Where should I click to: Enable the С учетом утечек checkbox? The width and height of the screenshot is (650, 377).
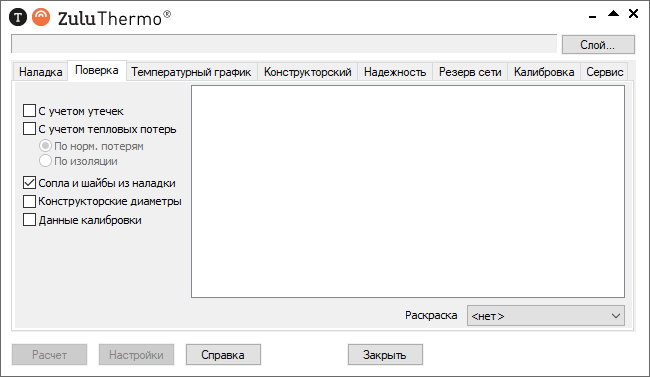pos(29,111)
